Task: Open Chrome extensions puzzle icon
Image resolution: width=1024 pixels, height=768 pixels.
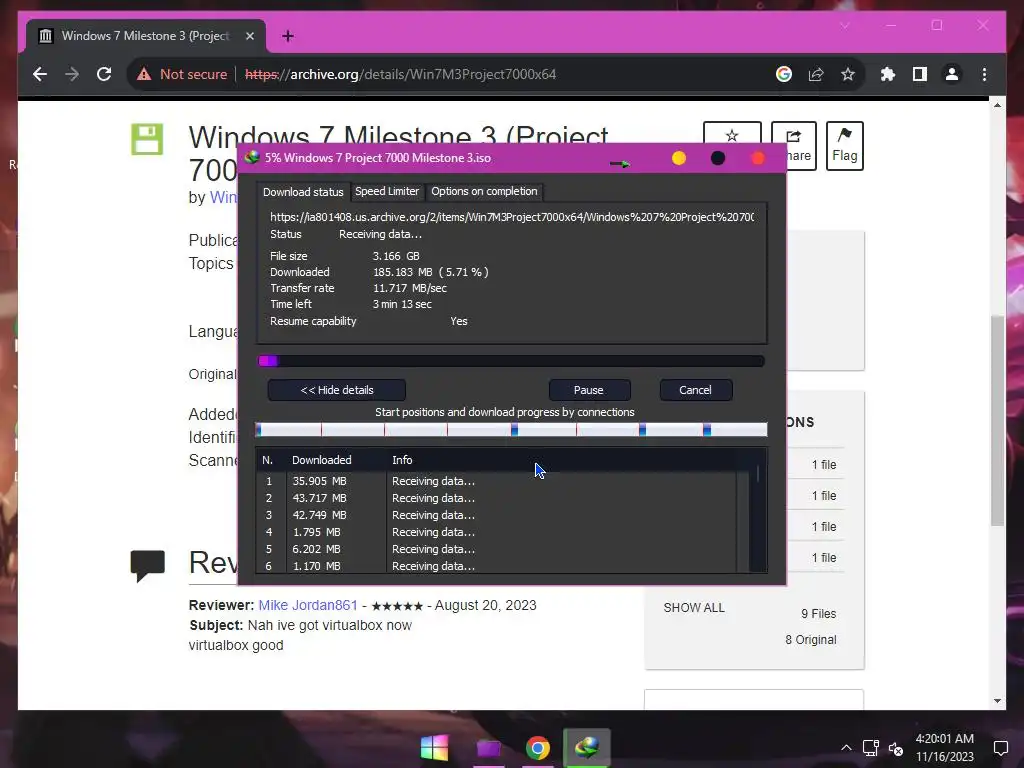Action: tap(888, 74)
